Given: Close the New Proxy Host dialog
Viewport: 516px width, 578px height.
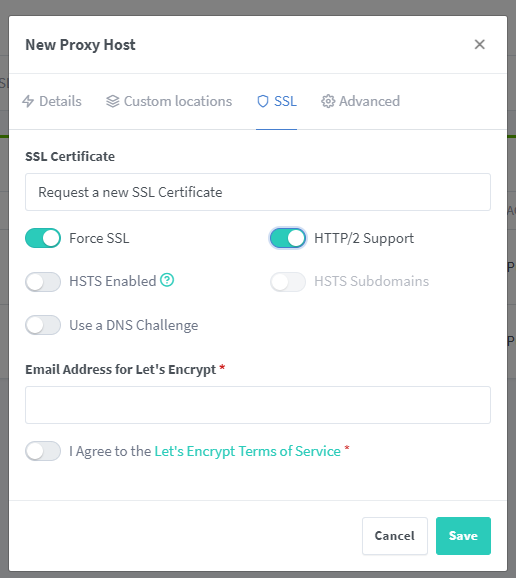Looking at the screenshot, I should click(480, 45).
